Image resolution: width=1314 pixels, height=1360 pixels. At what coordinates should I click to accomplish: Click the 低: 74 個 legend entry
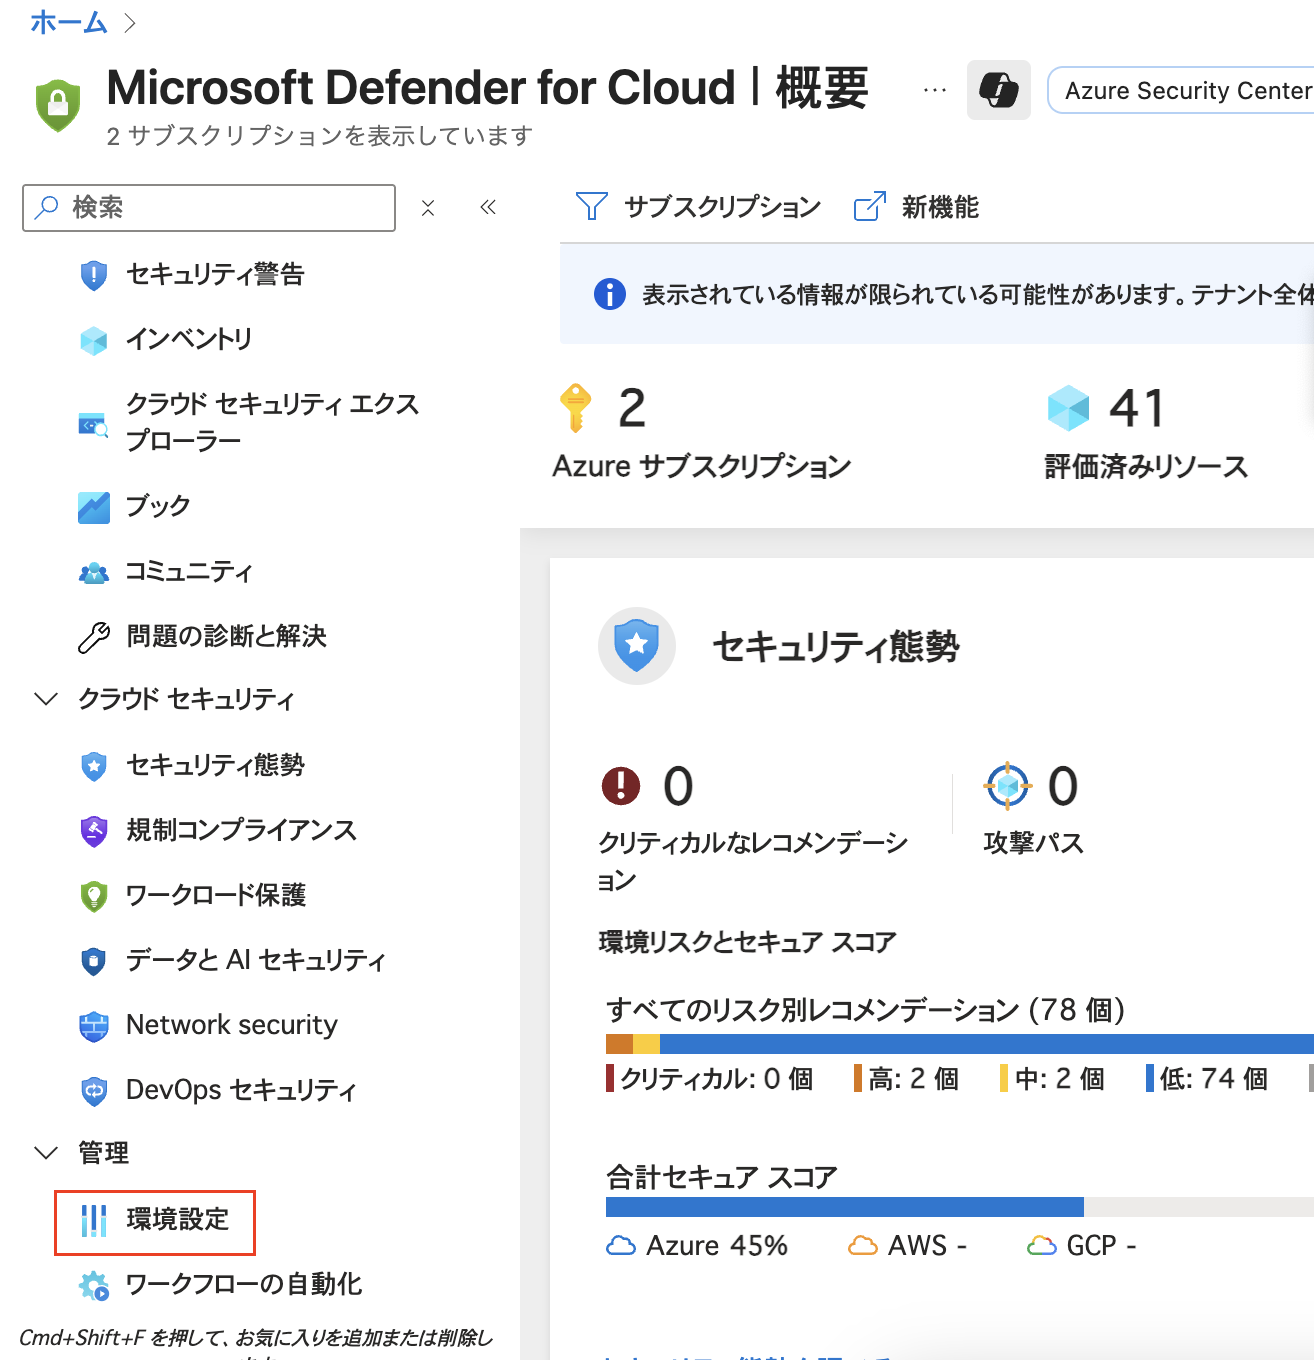tap(1207, 1079)
